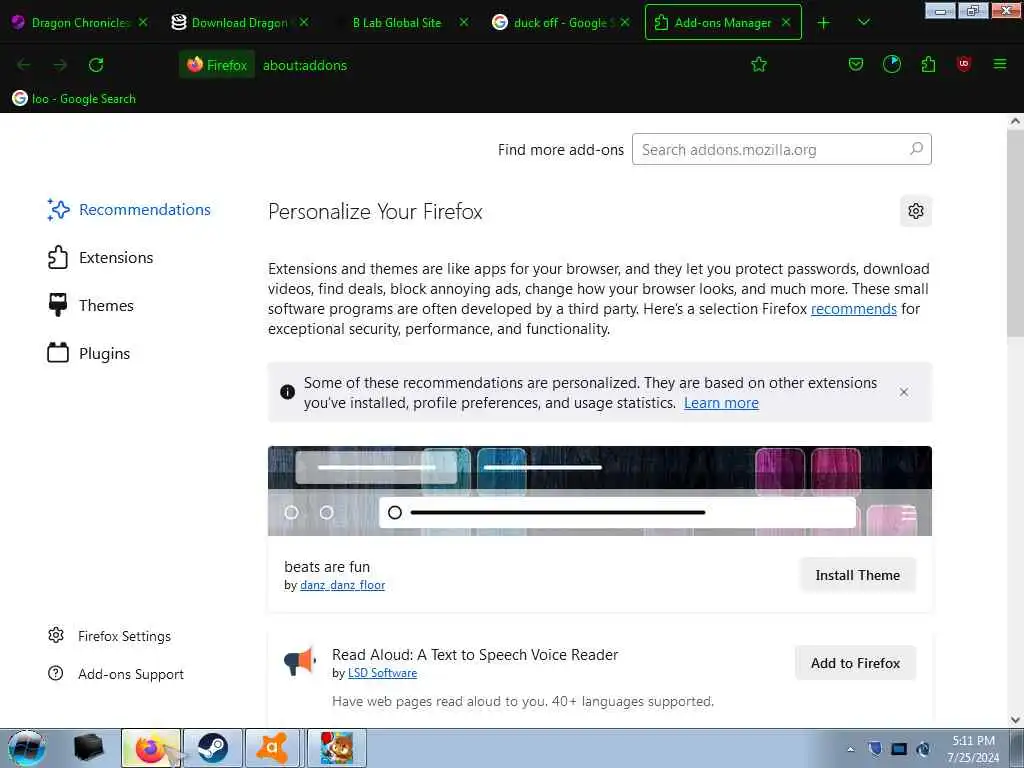Open the Extensions puzzle icon in toolbar
The width and height of the screenshot is (1024, 768).
click(x=928, y=64)
